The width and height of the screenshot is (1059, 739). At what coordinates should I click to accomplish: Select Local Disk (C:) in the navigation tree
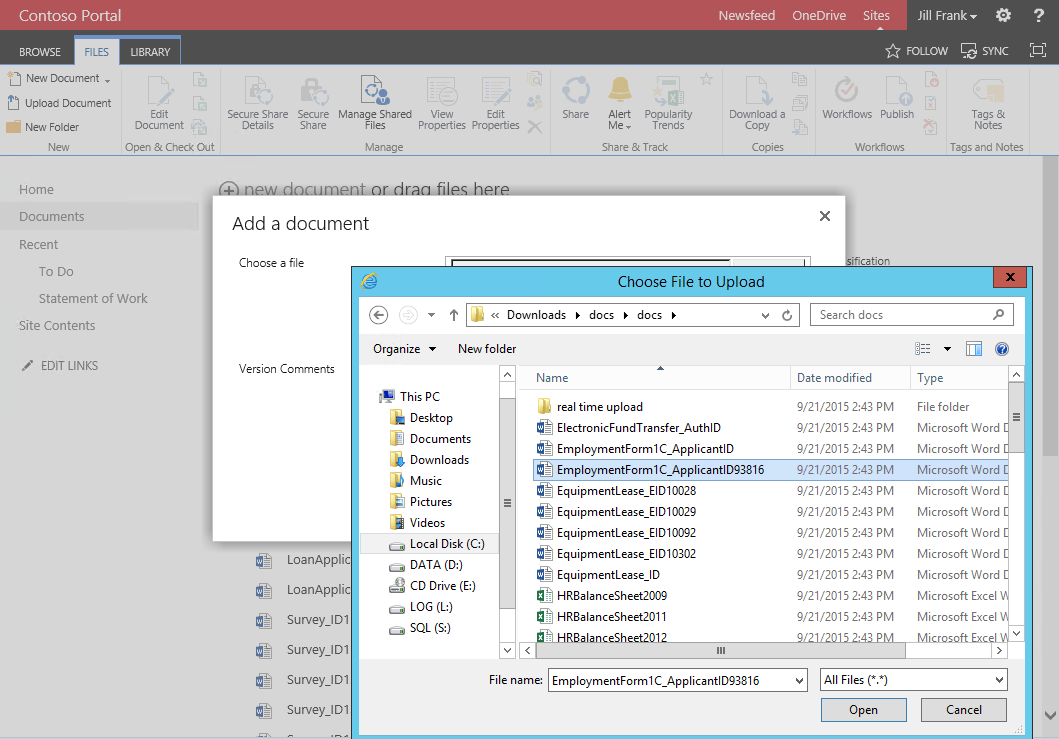tap(437, 544)
